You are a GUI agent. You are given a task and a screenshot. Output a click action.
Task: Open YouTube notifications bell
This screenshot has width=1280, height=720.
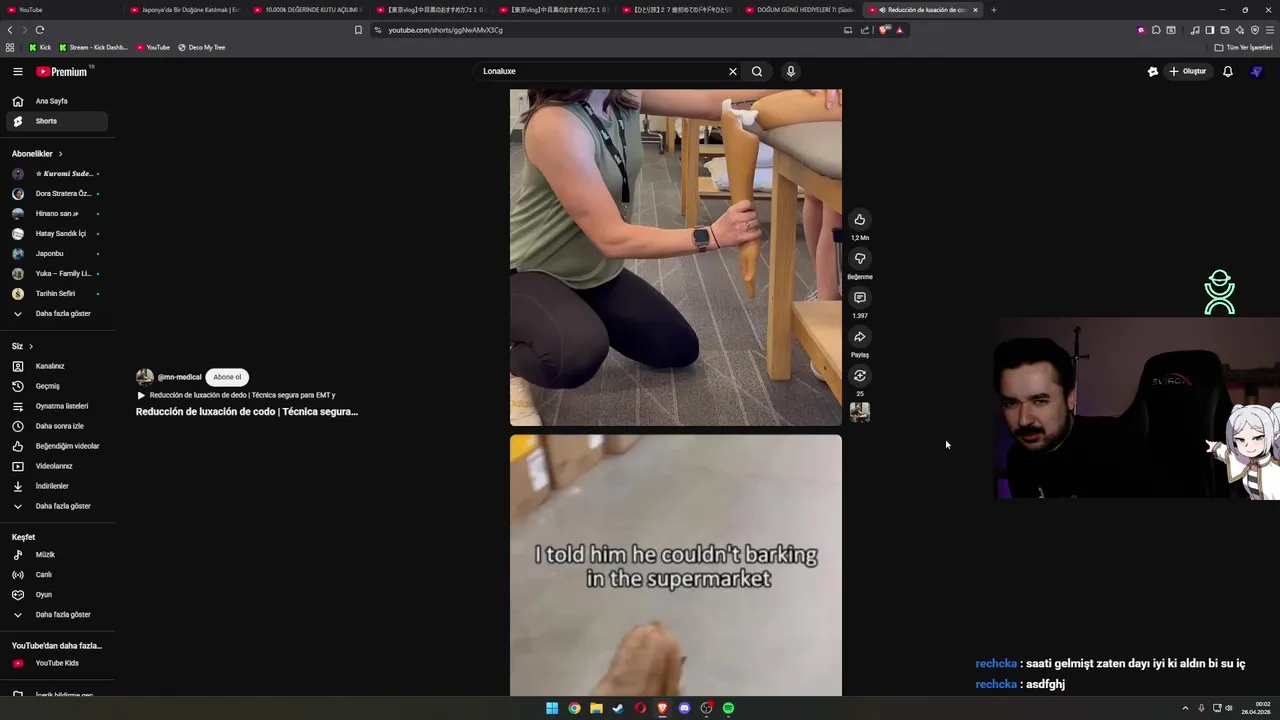click(x=1228, y=71)
